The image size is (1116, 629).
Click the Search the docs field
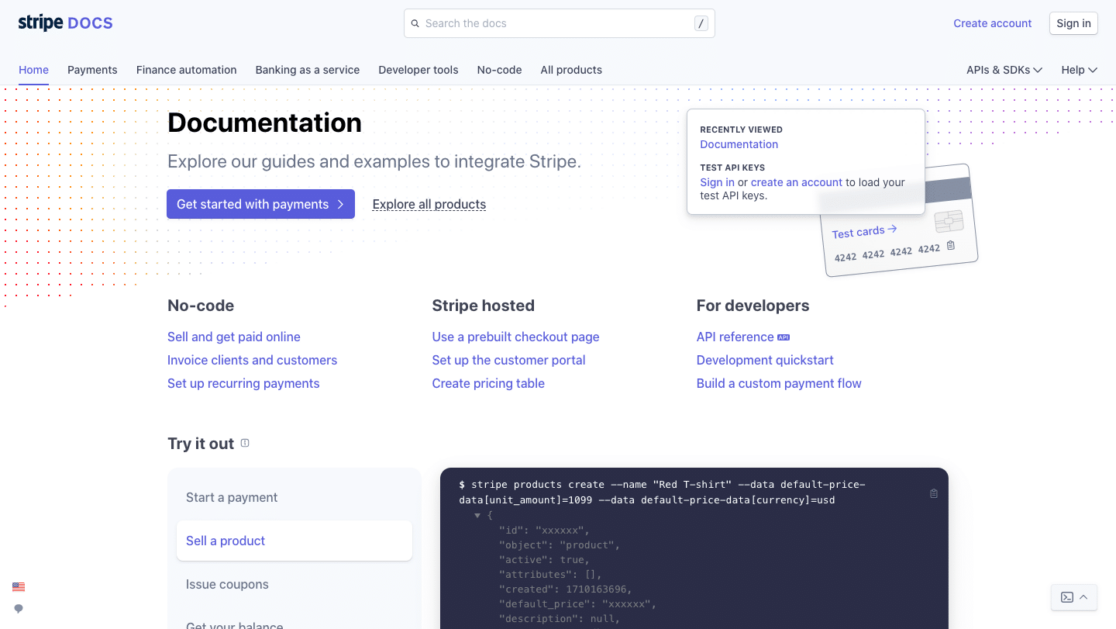pos(559,23)
